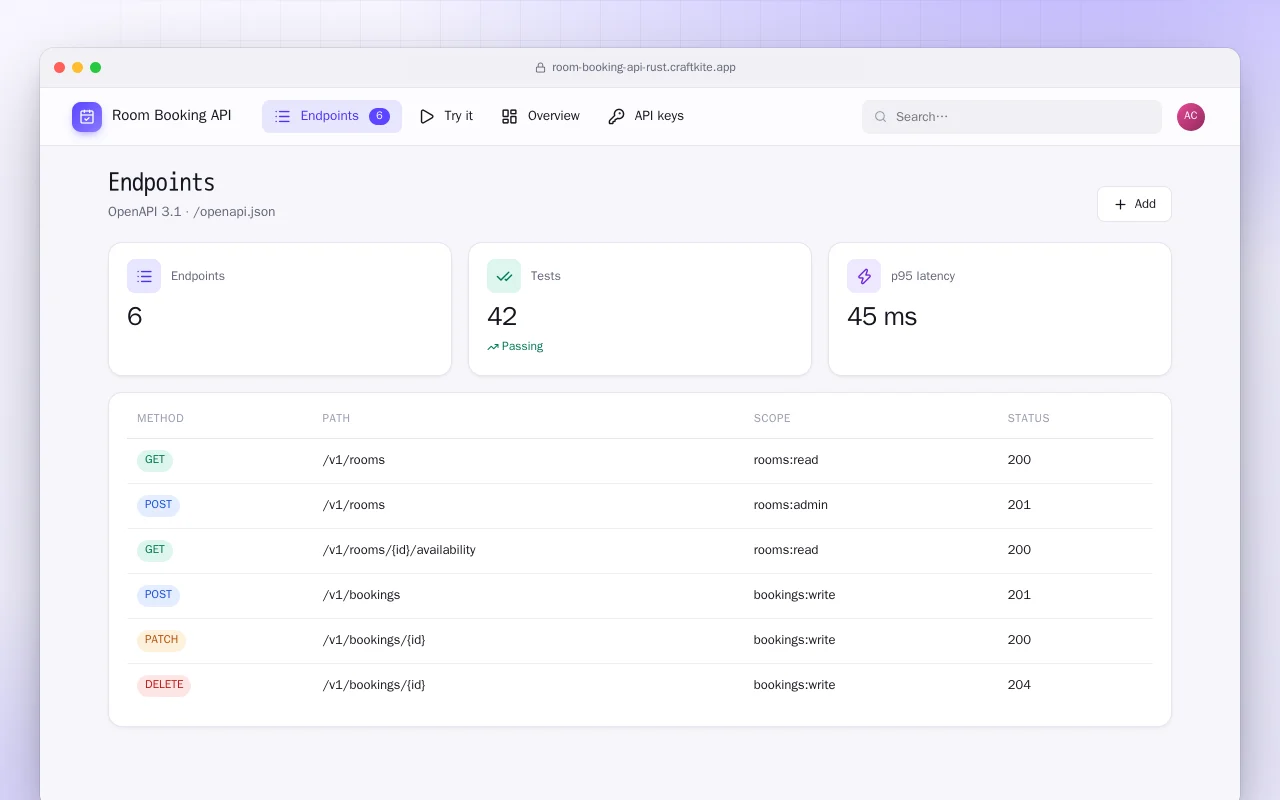Click the 42 tests count
Viewport: 1280px width, 800px height.
[x=502, y=317]
